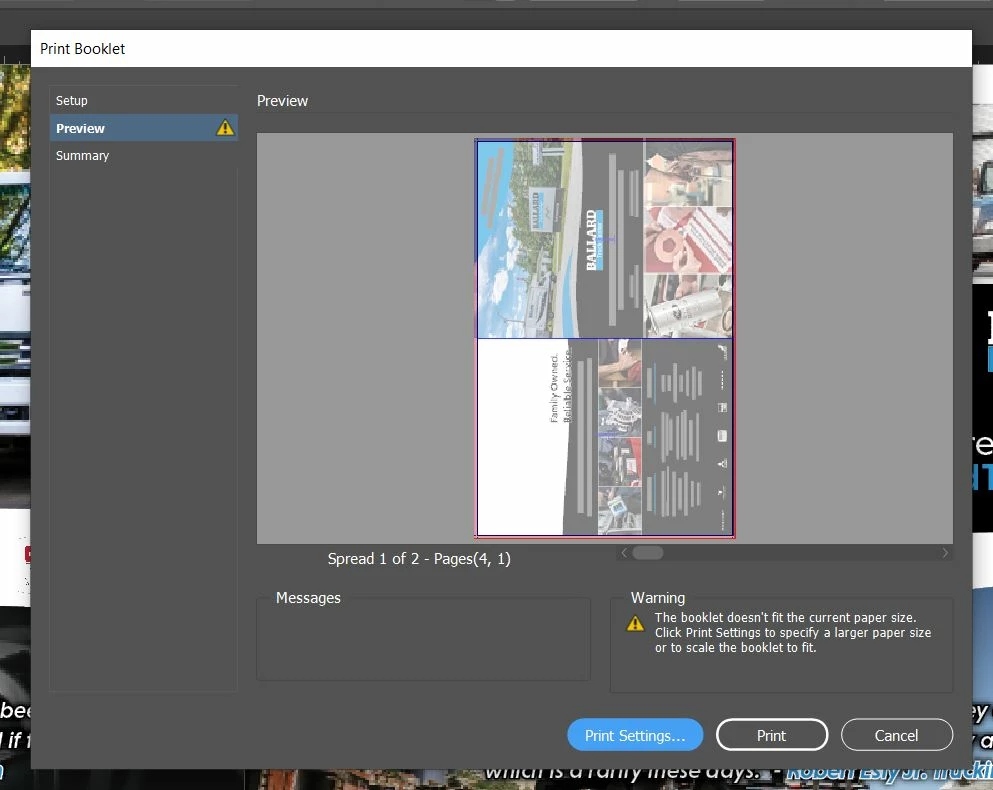Image resolution: width=993 pixels, height=790 pixels.
Task: Click the warning icon beside Preview in the sidebar
Action: [x=225, y=128]
